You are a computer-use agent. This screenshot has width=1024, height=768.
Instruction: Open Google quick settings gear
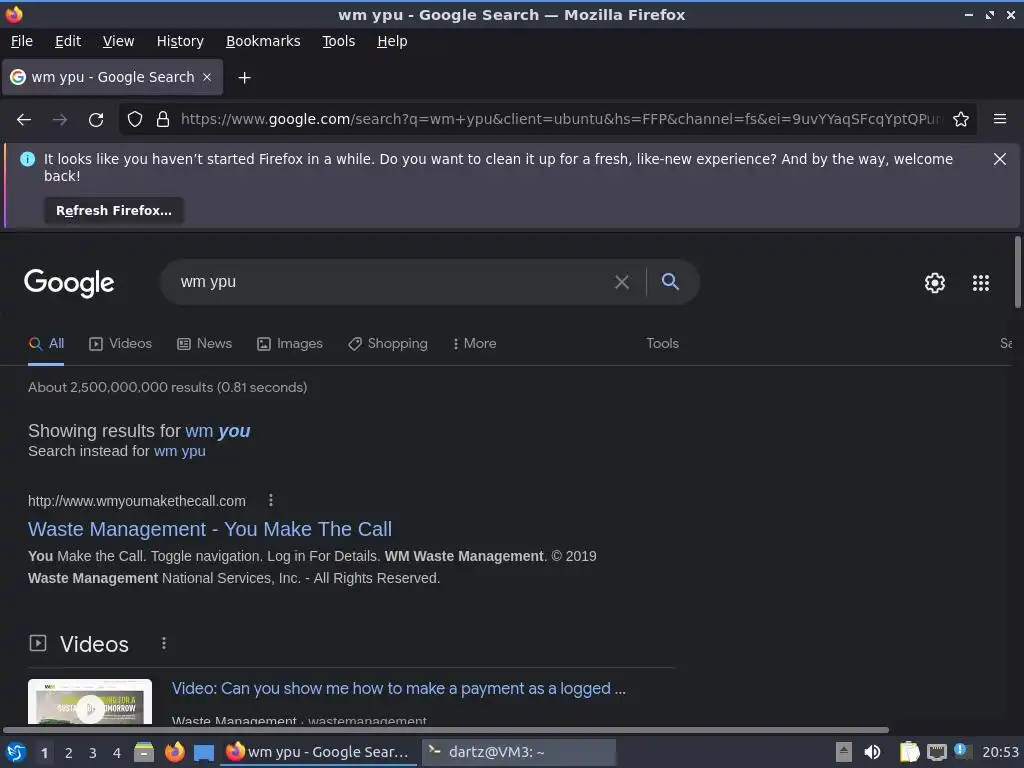[x=935, y=283]
